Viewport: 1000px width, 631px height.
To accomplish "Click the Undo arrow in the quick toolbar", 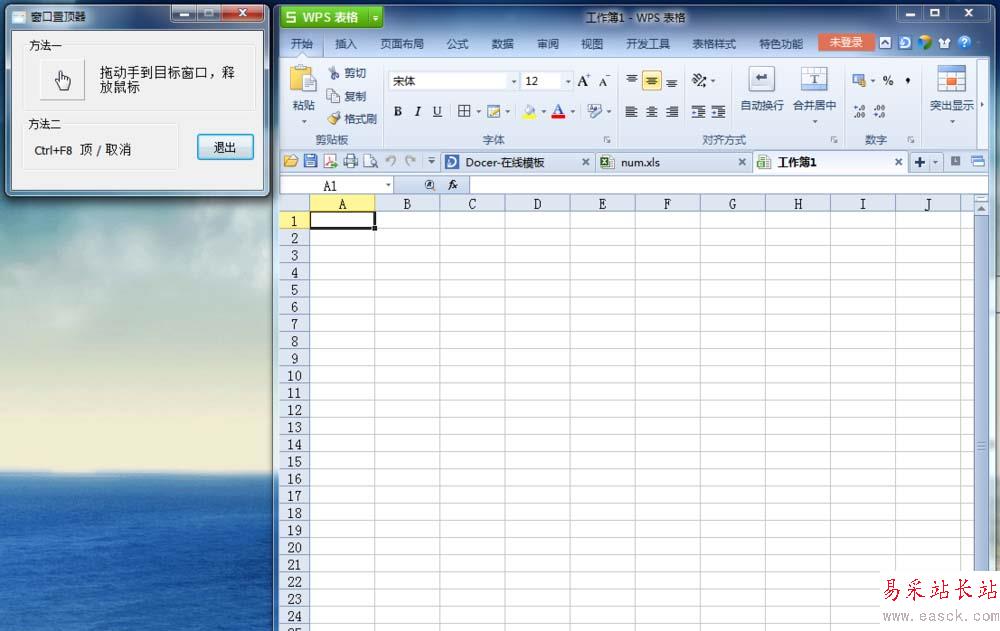I will pyautogui.click(x=391, y=161).
